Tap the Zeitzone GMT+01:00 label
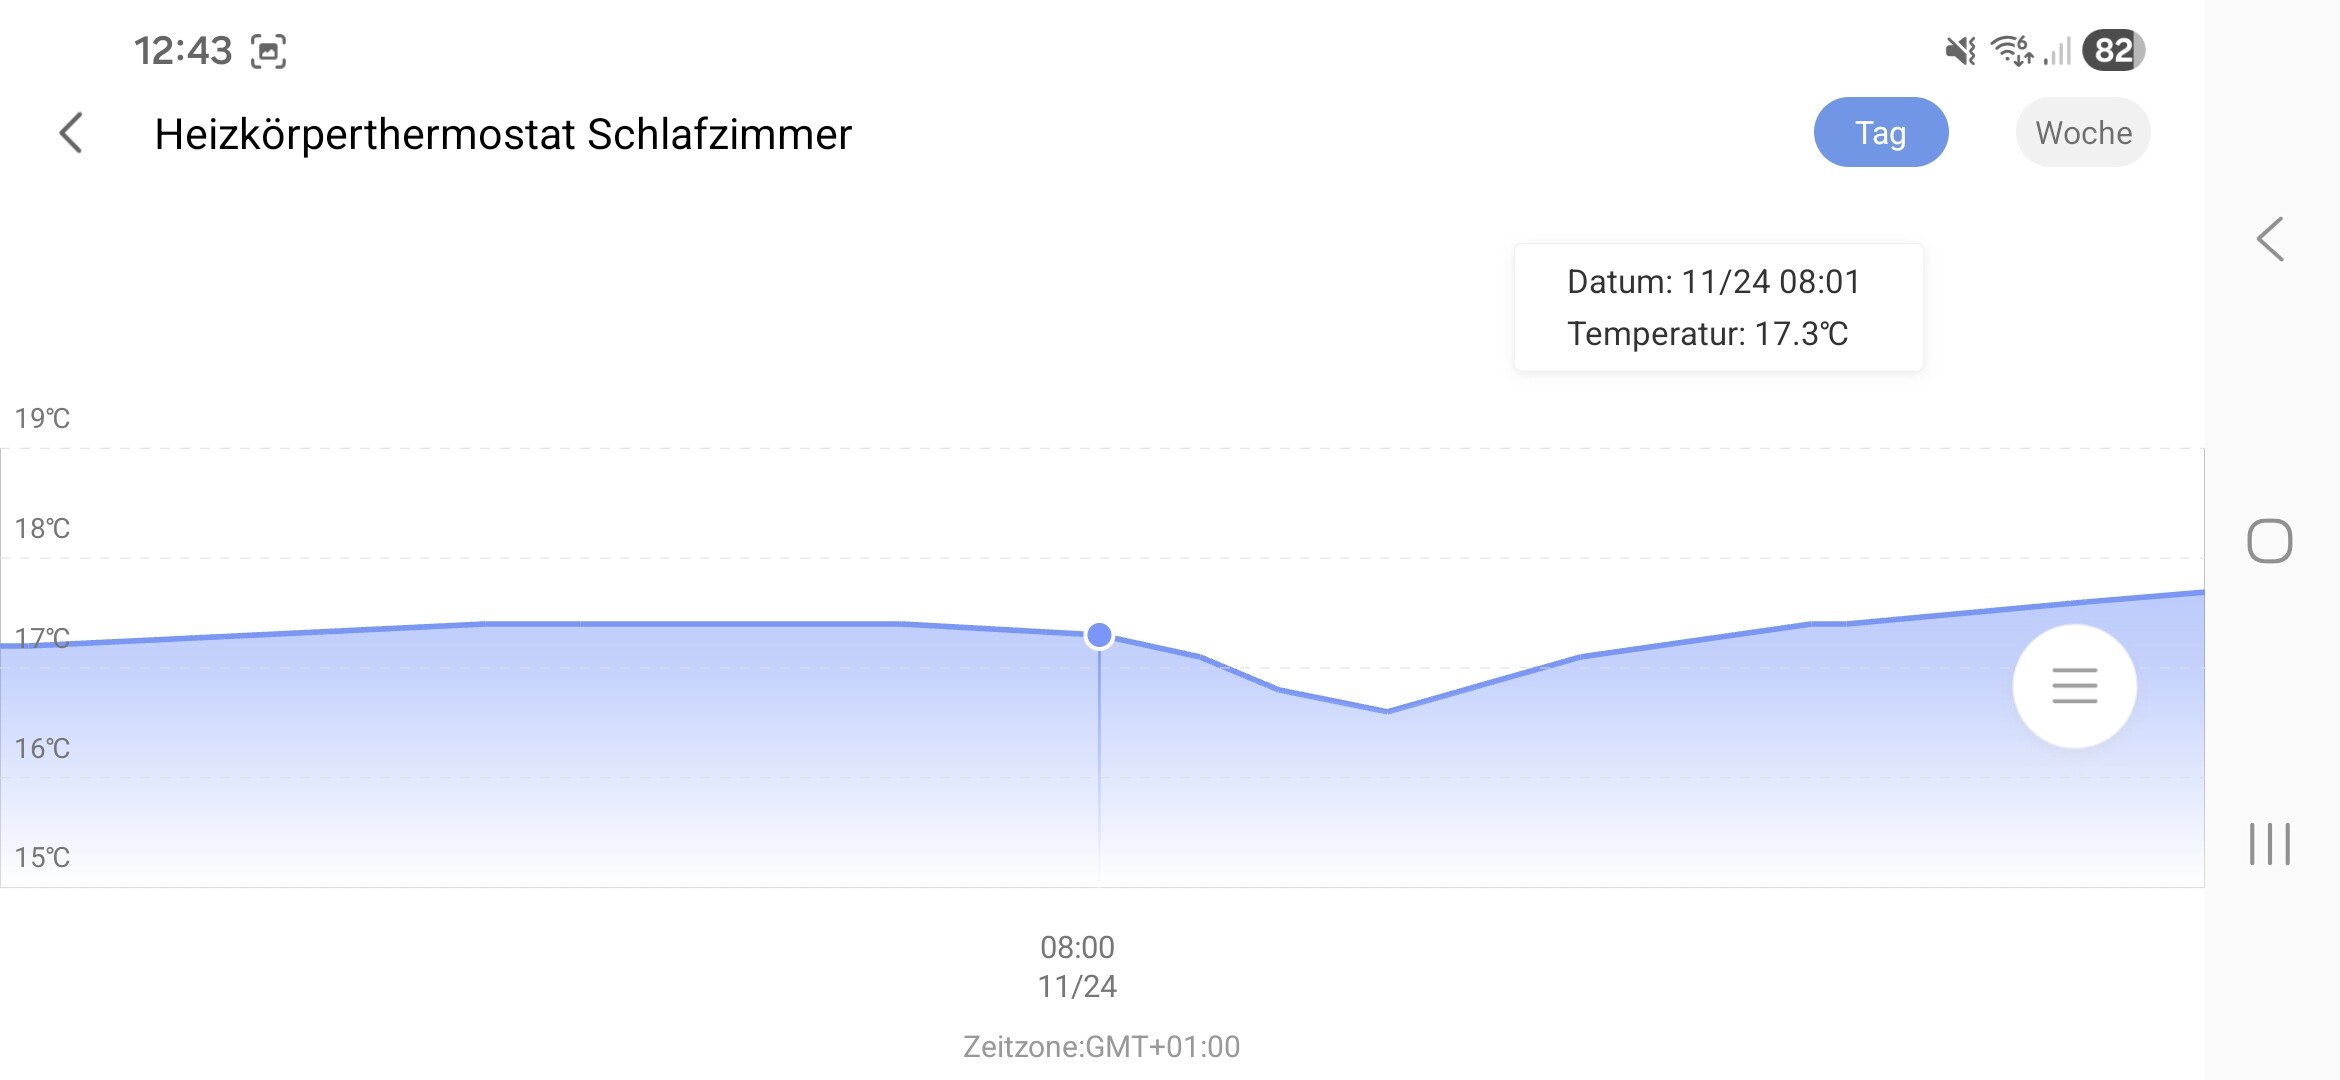 click(1101, 1046)
